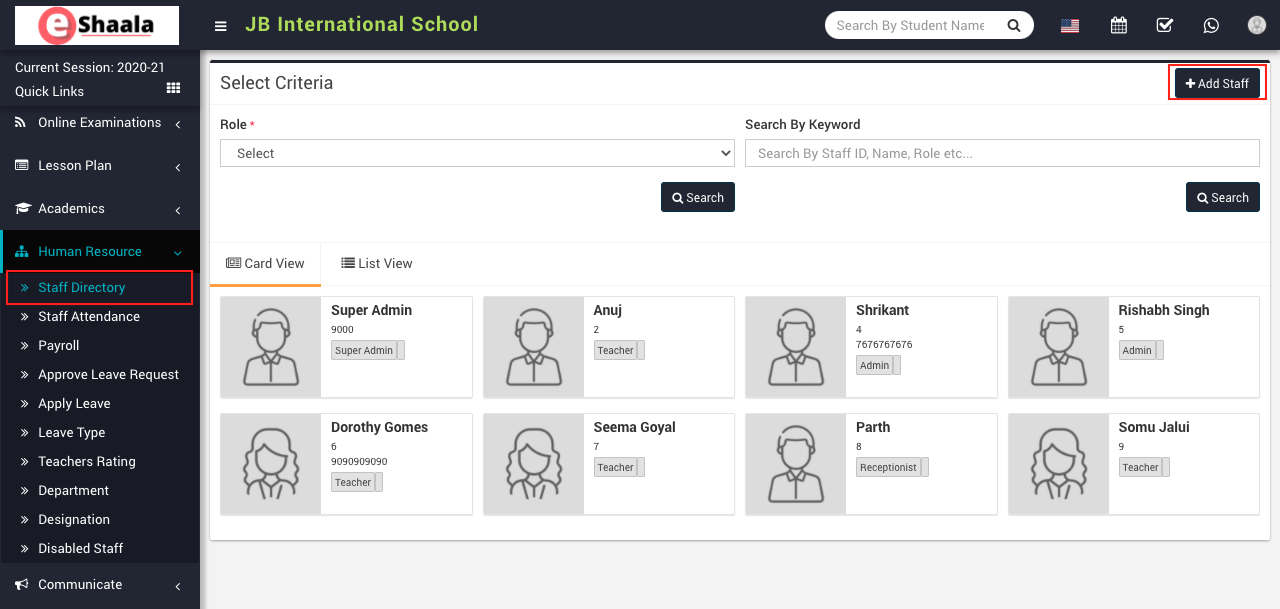Viewport: 1280px width, 609px height.
Task: Click the US flag language icon
Action: click(x=1070, y=26)
